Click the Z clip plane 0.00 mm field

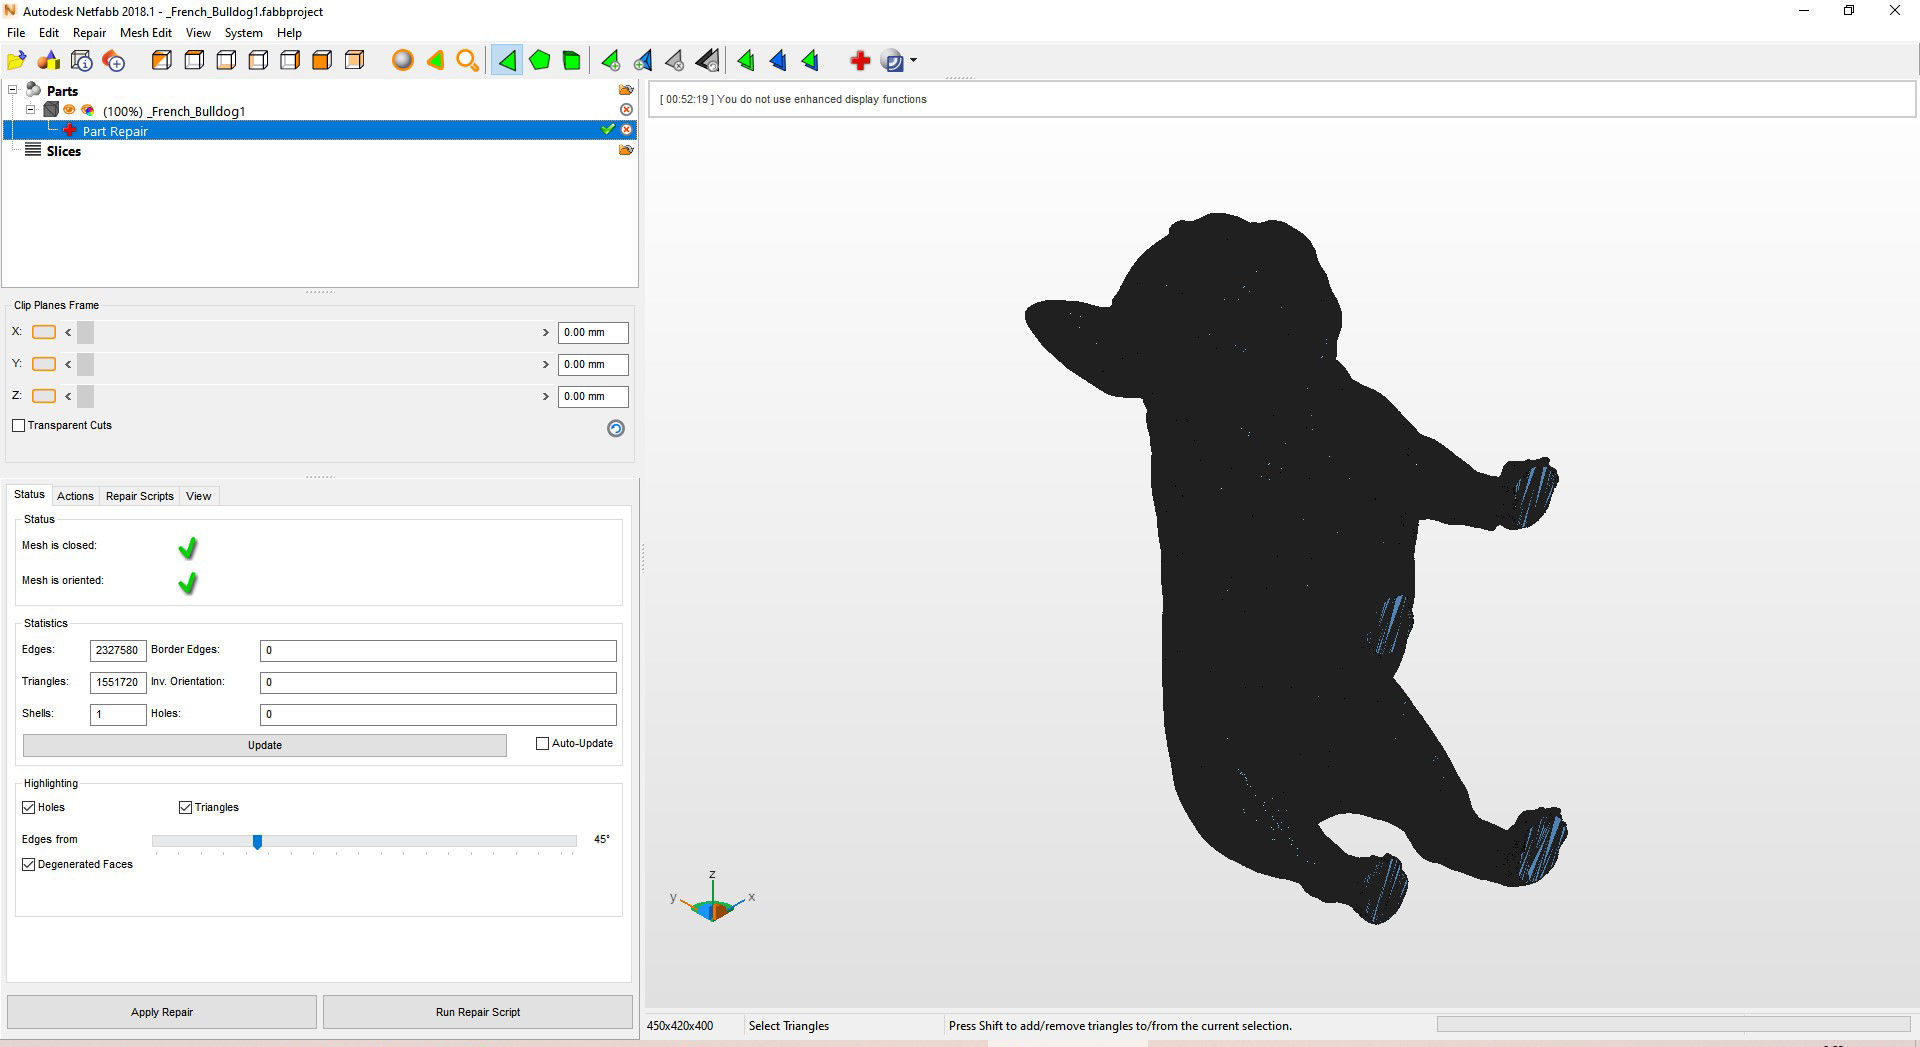click(593, 396)
